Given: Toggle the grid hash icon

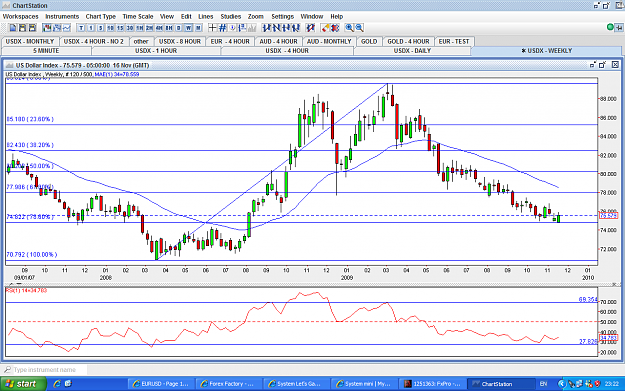Looking at the screenshot, I should [222, 28].
